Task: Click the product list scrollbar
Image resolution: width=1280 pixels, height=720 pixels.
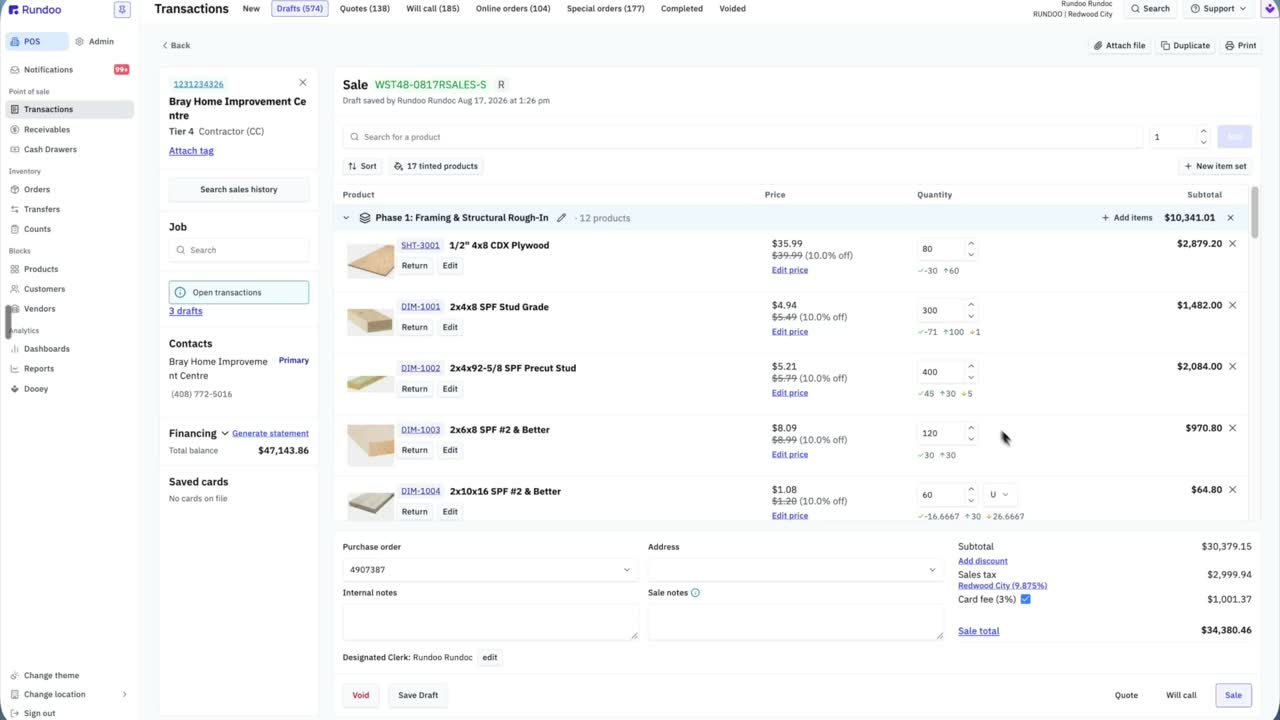Action: pyautogui.click(x=1254, y=212)
